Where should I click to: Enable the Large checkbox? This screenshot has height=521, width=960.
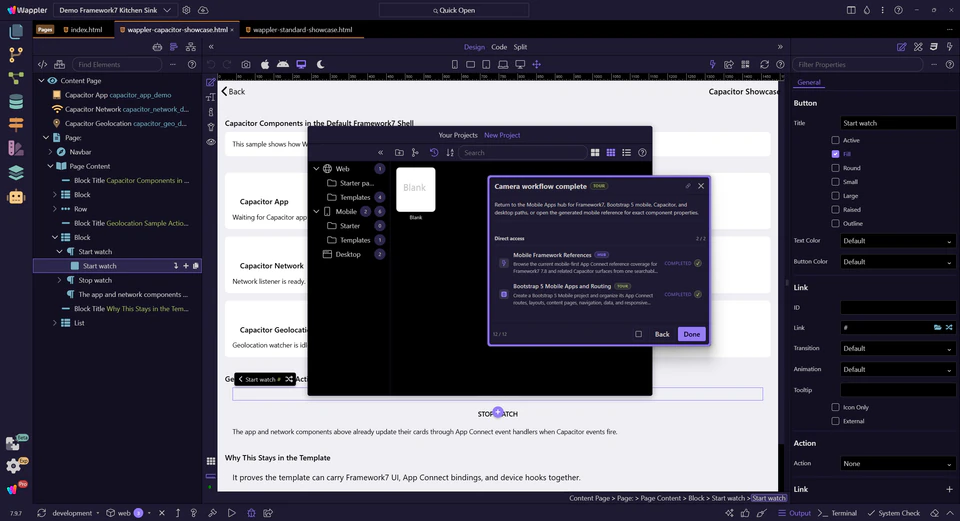(x=835, y=196)
